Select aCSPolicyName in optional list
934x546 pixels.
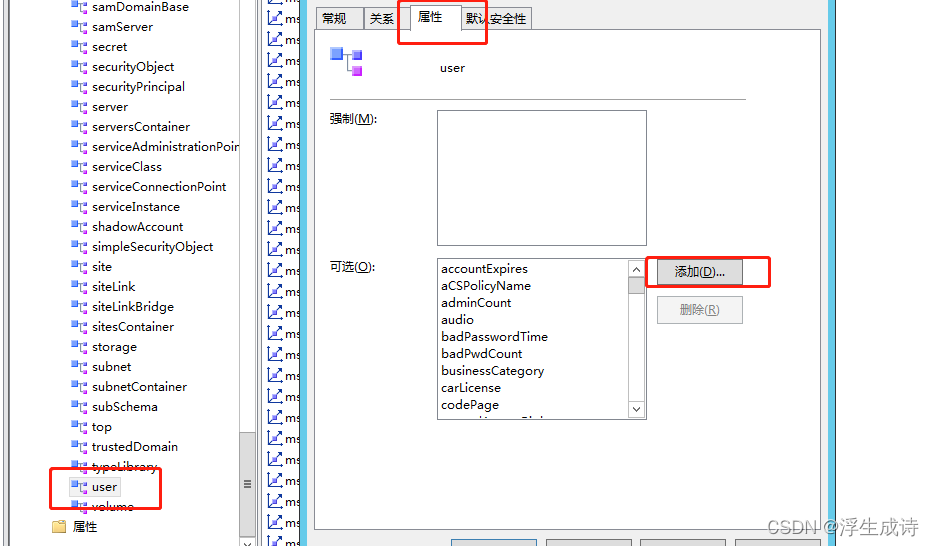click(485, 286)
